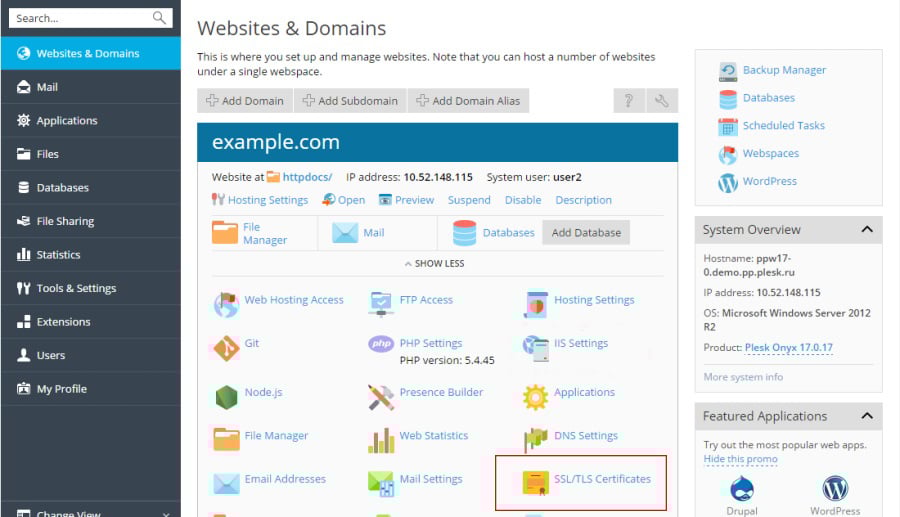Collapse with the SHOW LESS toggle
This screenshot has width=900, height=517.
[x=435, y=263]
